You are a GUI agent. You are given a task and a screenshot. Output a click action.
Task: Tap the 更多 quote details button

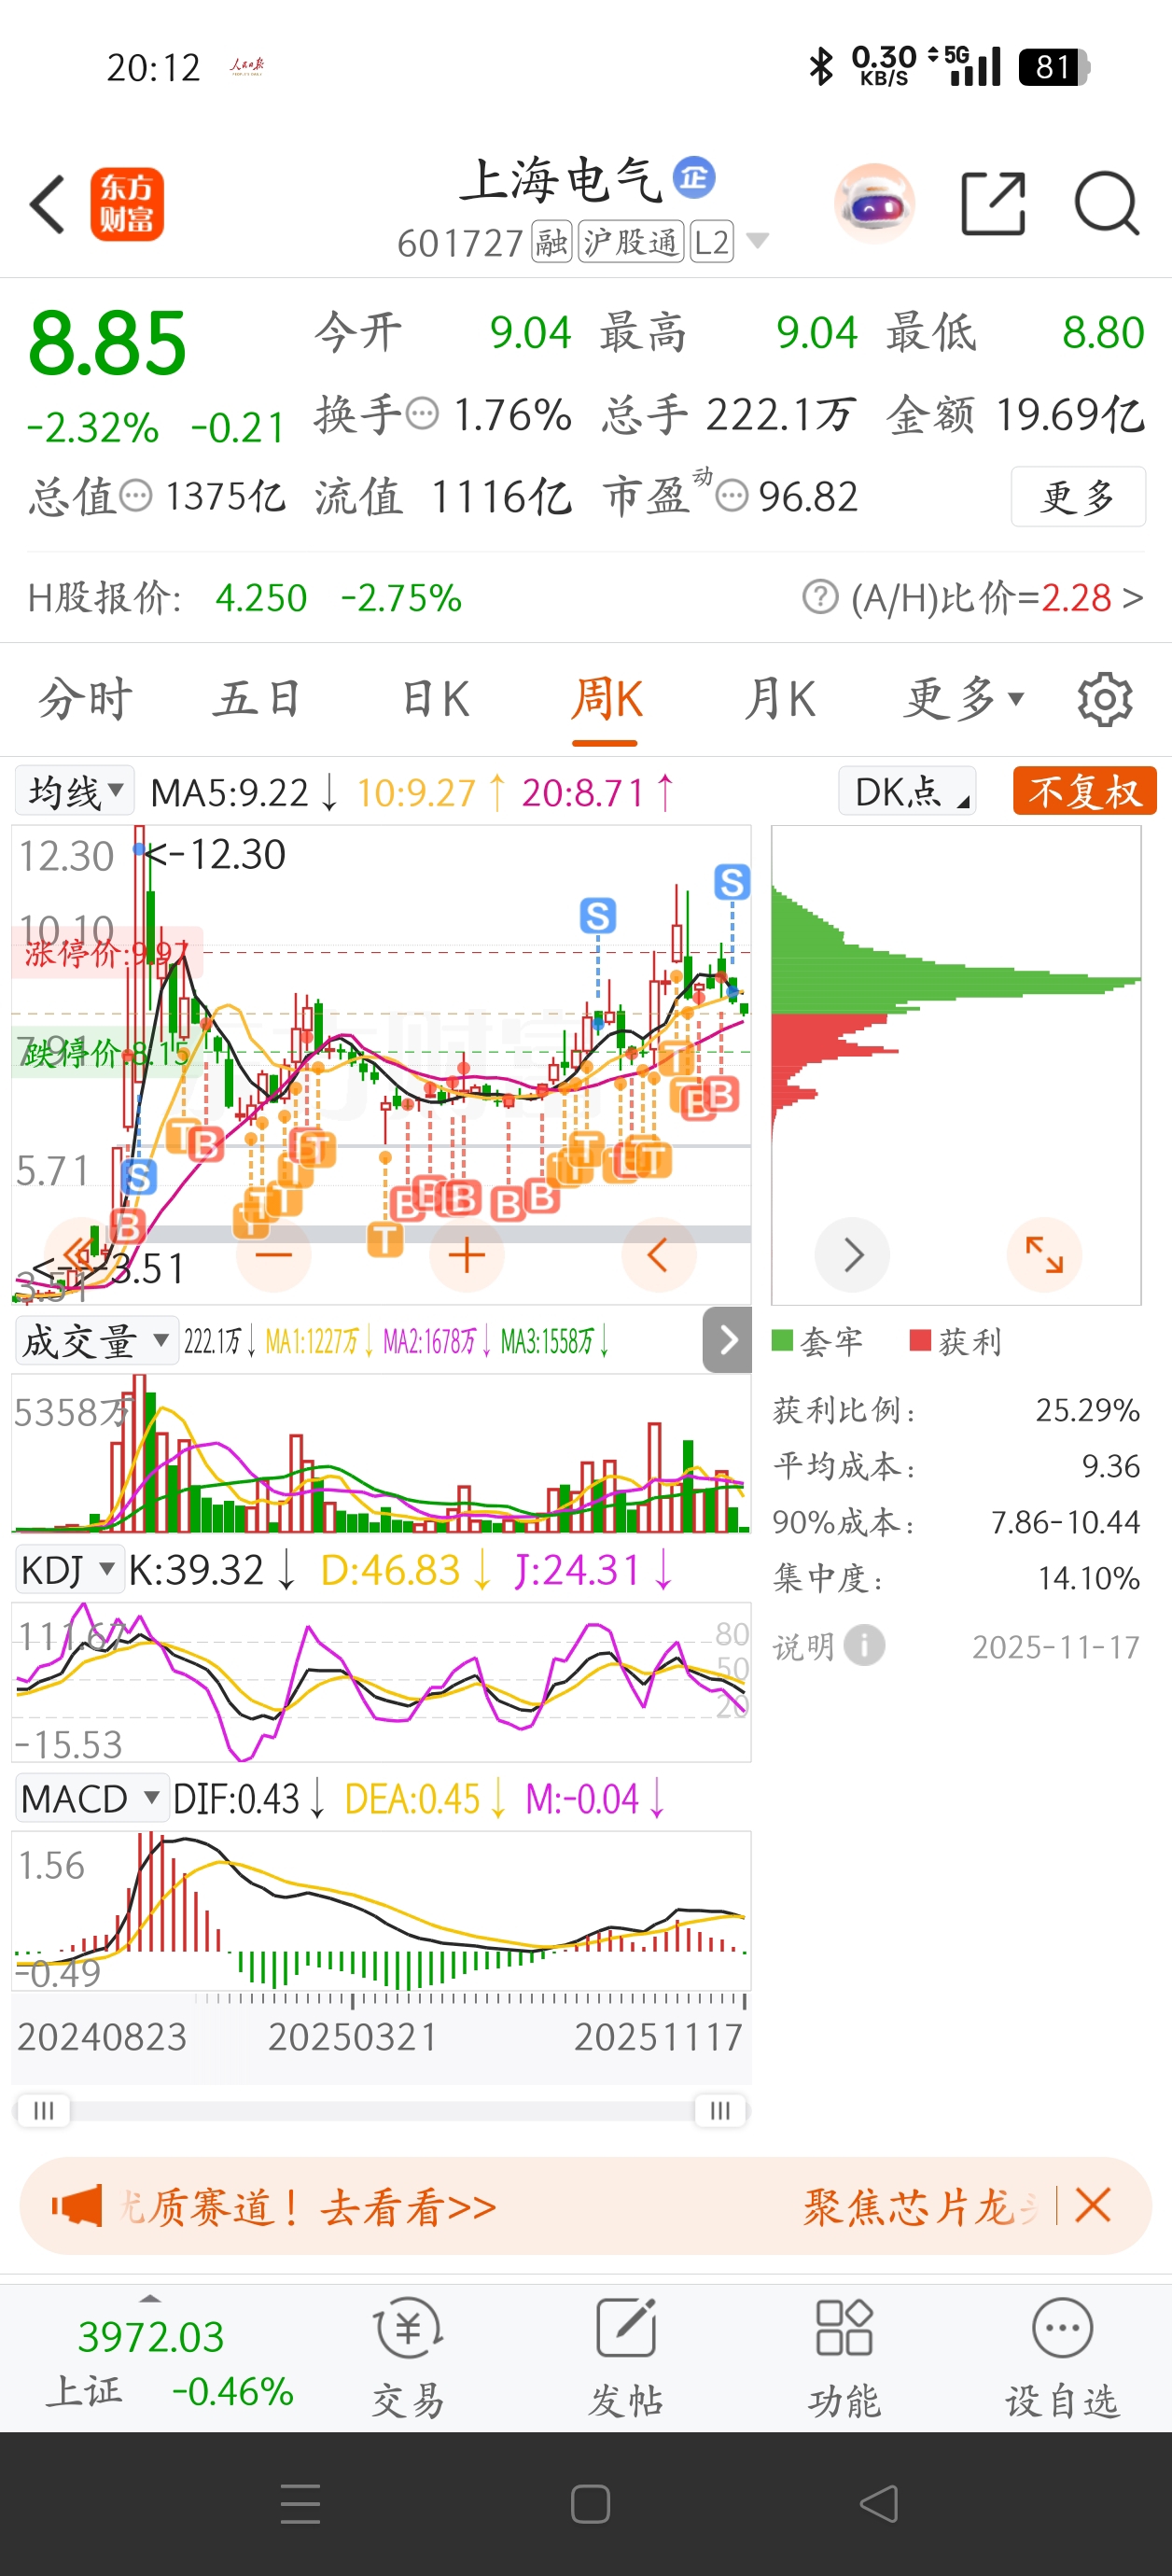coord(1078,496)
